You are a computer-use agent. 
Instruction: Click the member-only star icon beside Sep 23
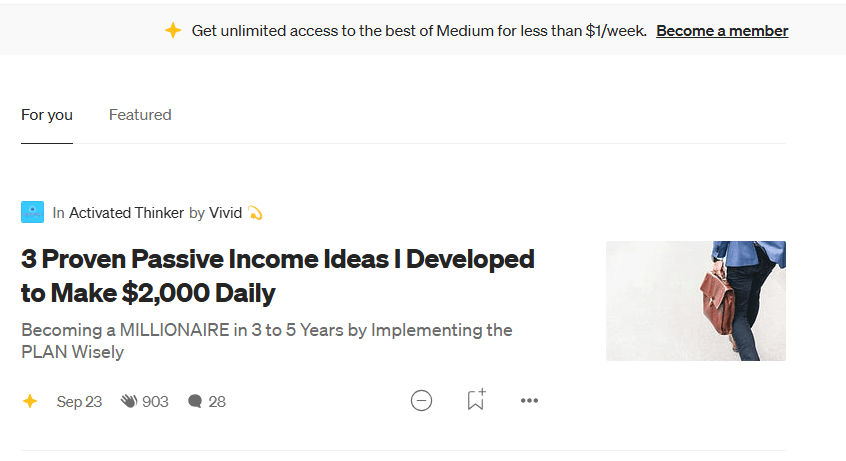coord(30,402)
